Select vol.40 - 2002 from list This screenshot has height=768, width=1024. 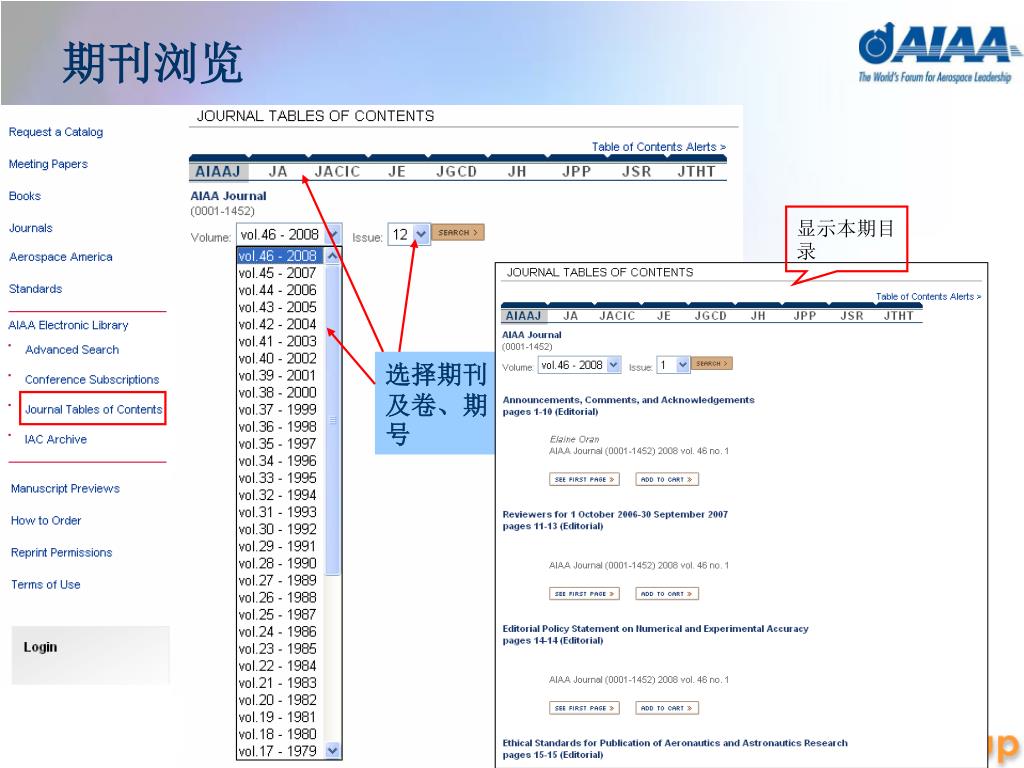[x=280, y=358]
